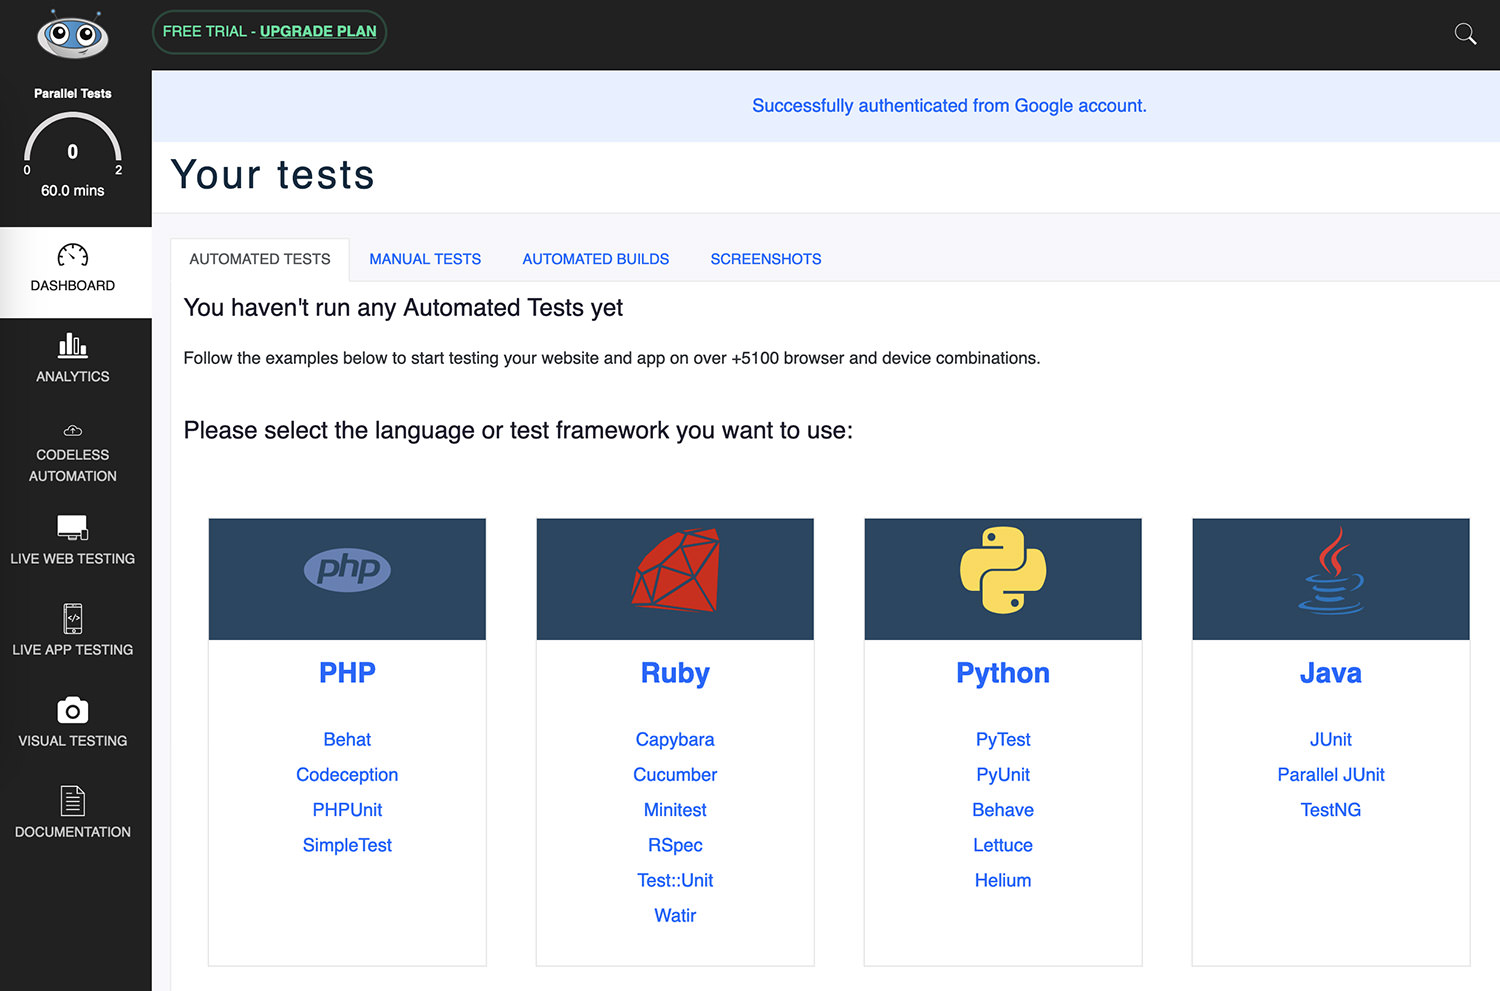Open Visual Testing camera icon
Viewport: 1500px width, 991px height.
(x=73, y=710)
